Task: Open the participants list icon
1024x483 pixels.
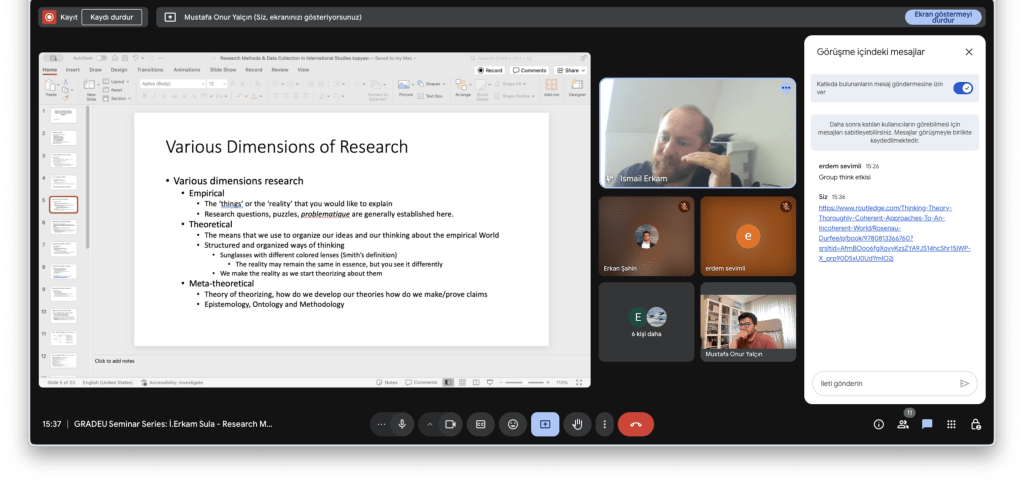Action: click(x=903, y=424)
